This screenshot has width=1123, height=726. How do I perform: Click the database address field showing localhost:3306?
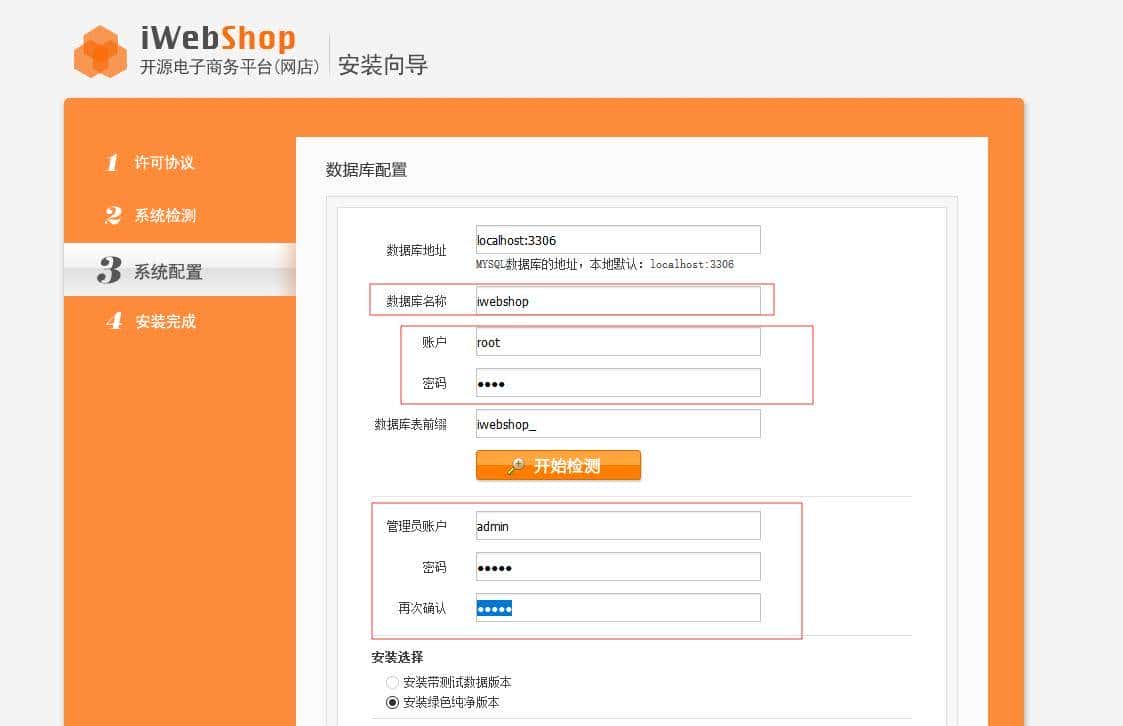tap(617, 239)
